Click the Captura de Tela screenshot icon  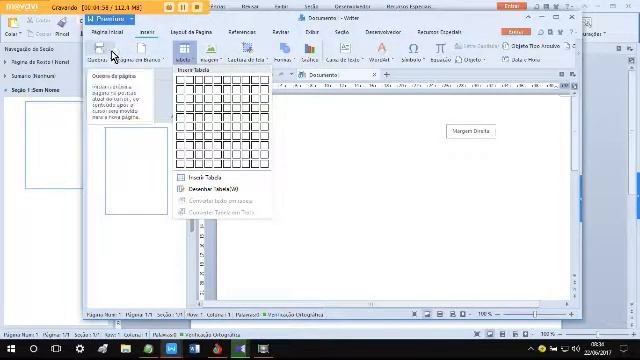coord(247,48)
